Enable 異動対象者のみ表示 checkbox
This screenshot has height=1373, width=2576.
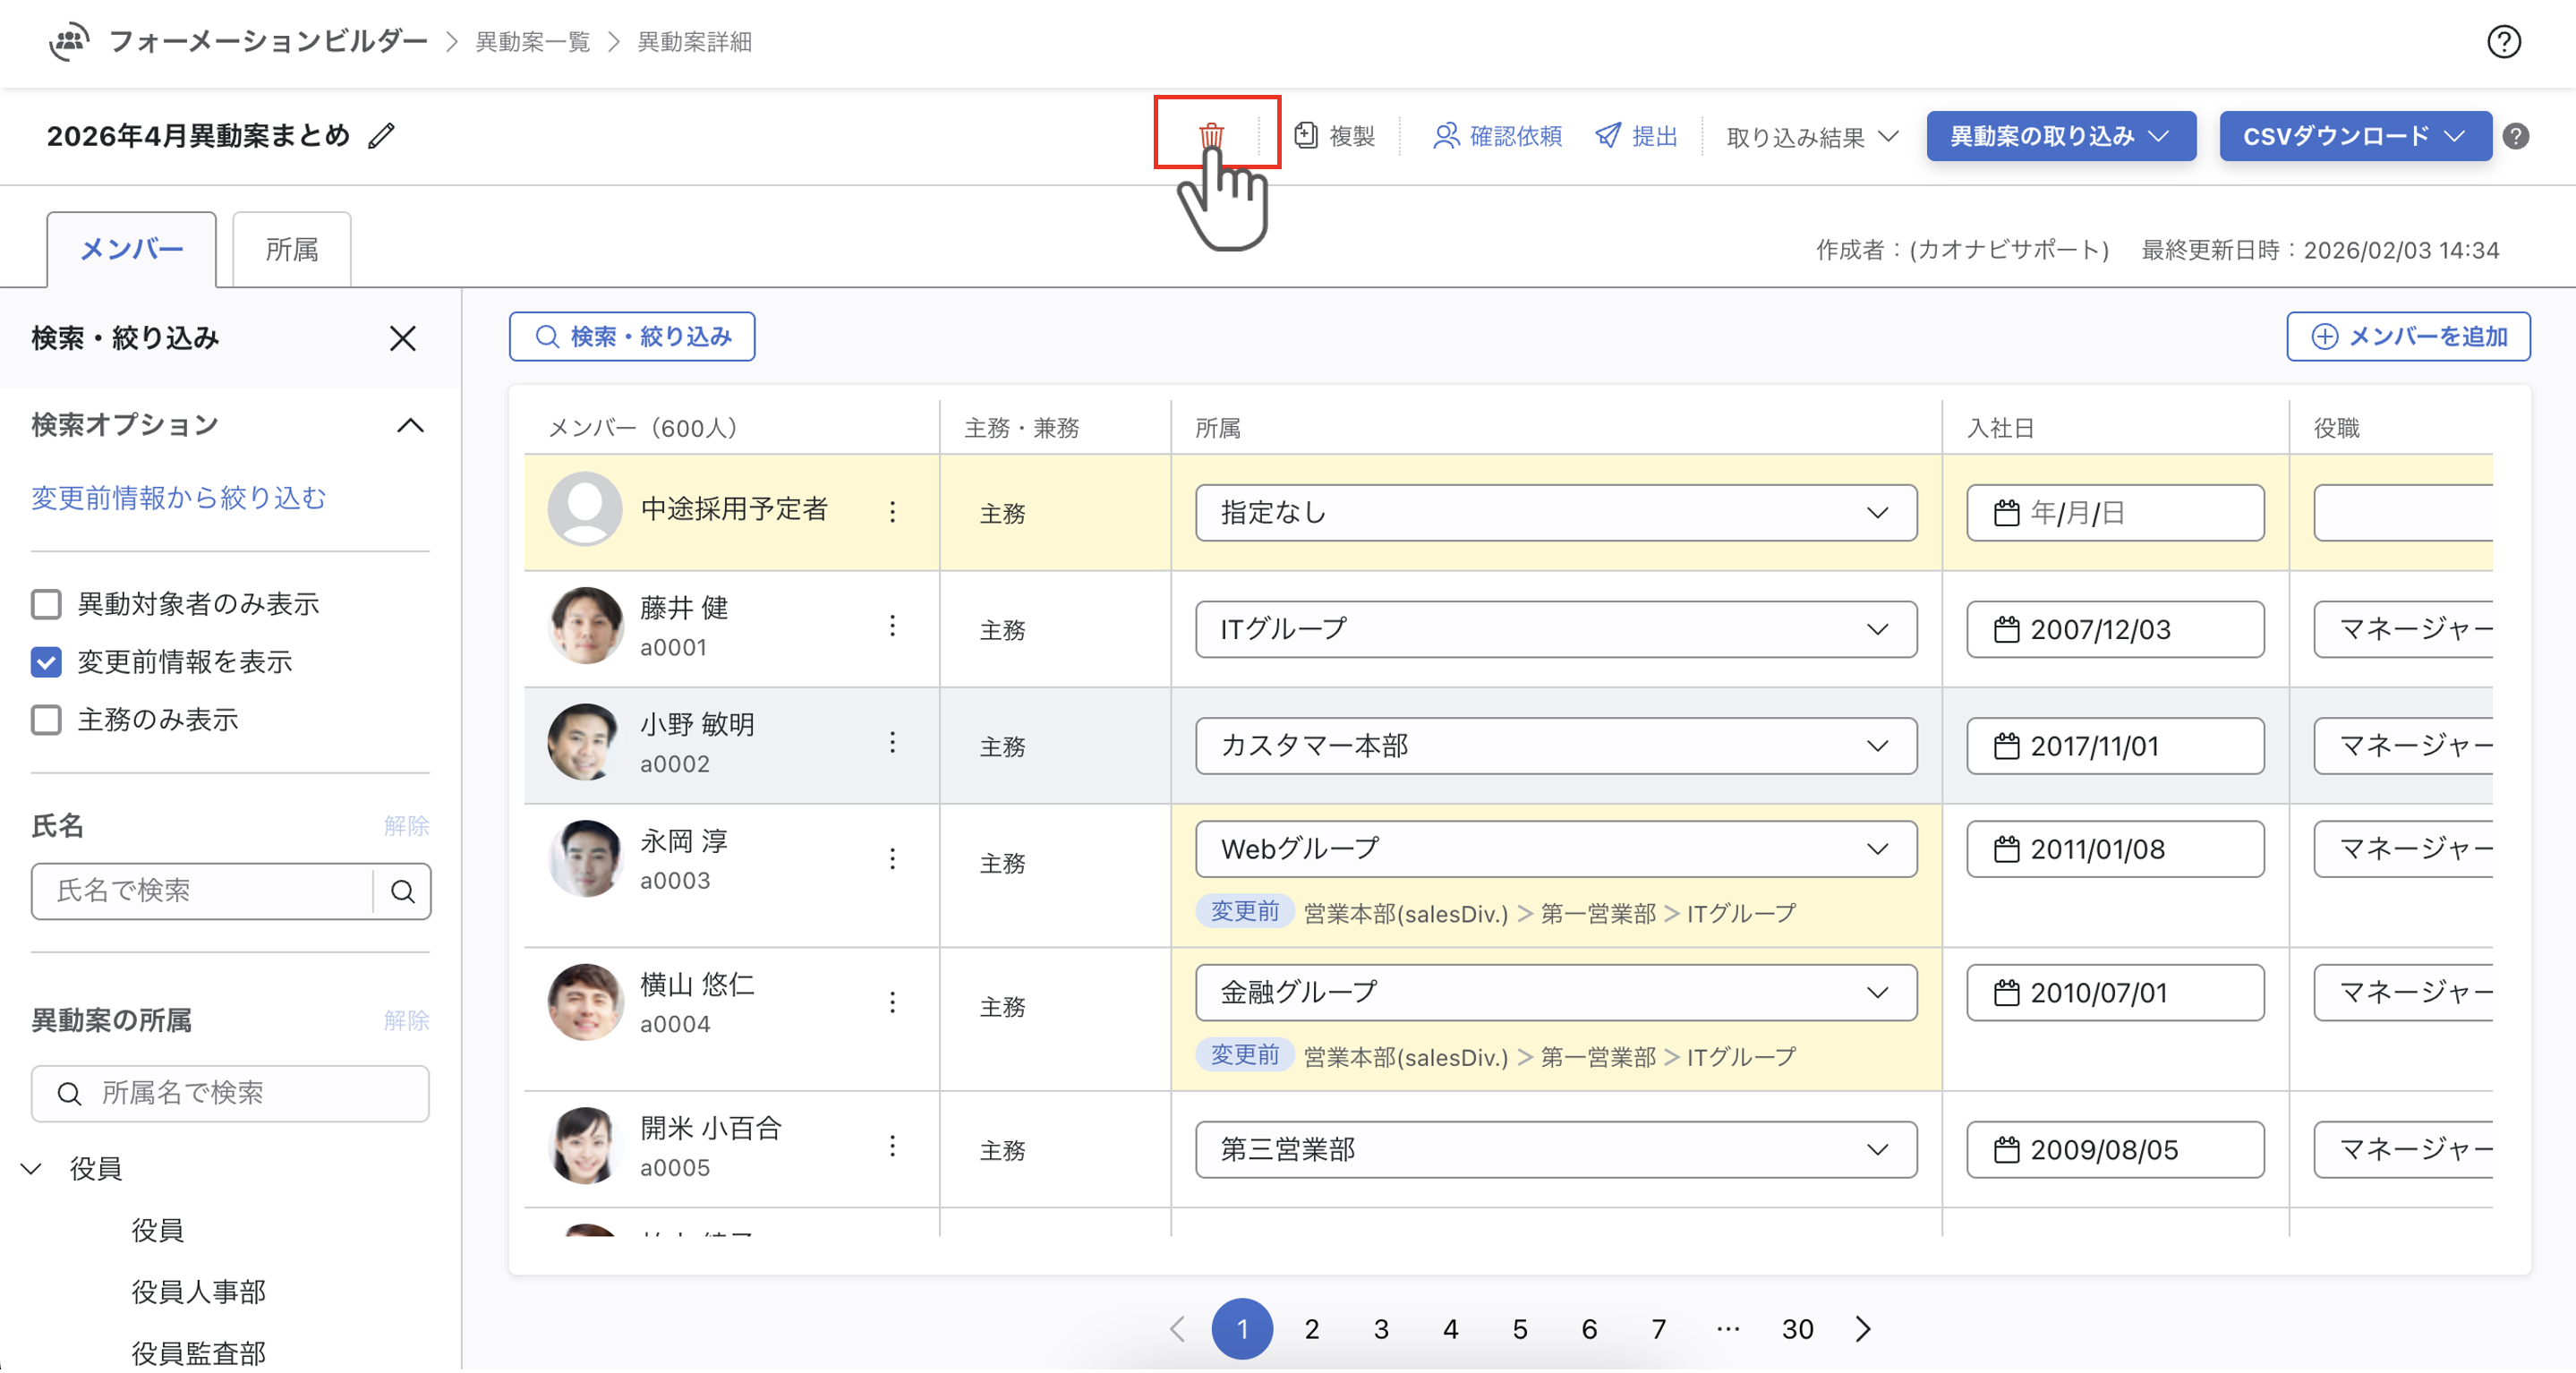[46, 604]
